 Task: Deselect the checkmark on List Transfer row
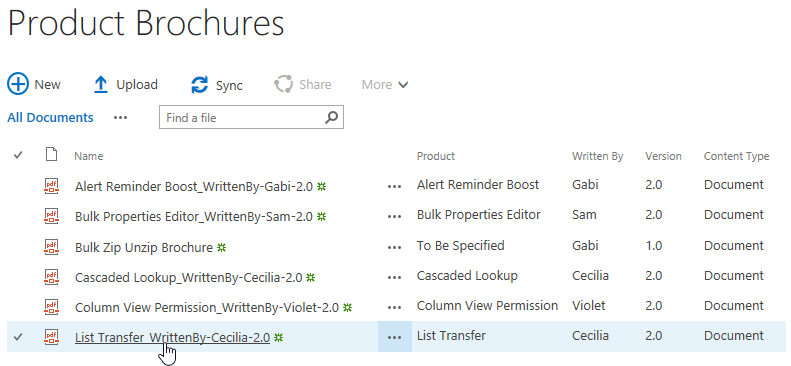[18, 337]
